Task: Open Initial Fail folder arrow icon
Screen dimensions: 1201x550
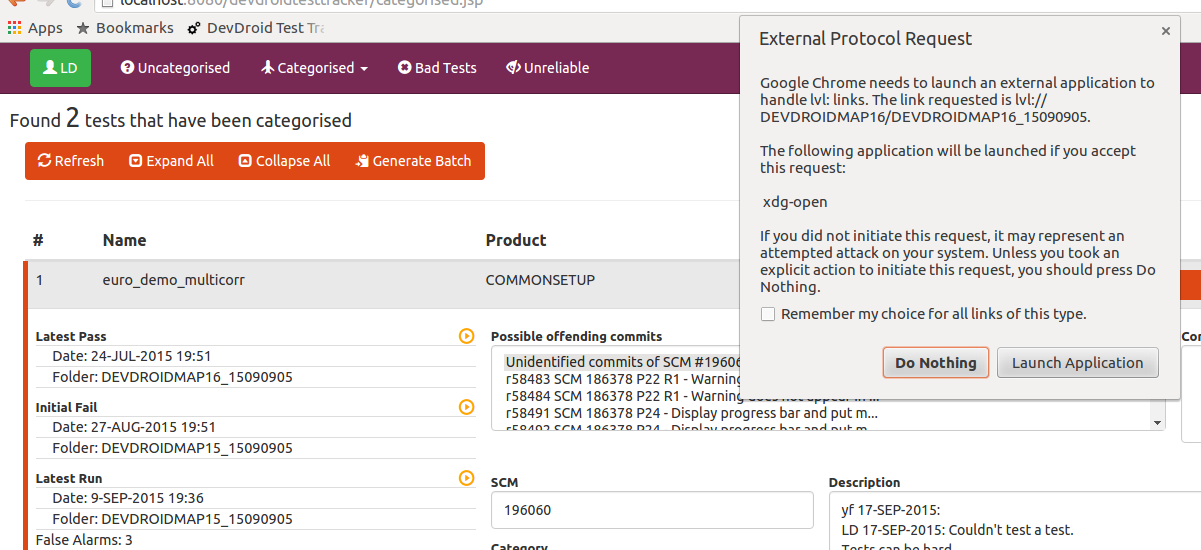Action: coord(466,407)
